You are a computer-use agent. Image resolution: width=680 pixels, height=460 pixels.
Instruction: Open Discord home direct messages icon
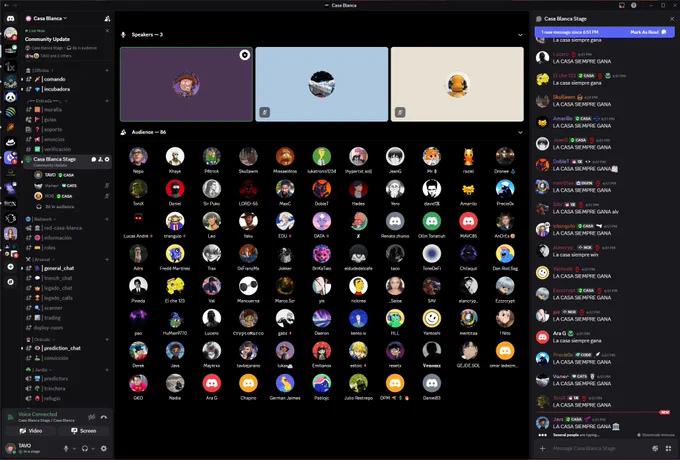pos(10,19)
